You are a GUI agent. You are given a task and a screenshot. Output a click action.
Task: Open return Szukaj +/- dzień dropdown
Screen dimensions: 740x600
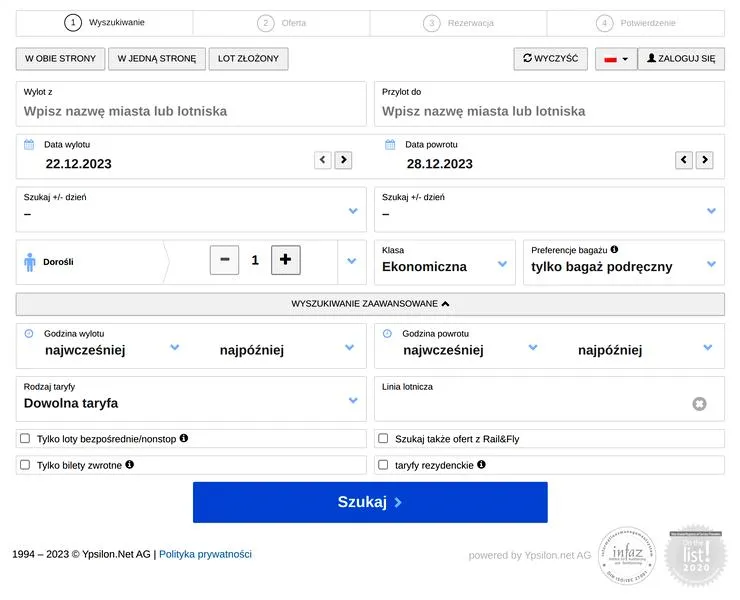pyautogui.click(x=549, y=210)
